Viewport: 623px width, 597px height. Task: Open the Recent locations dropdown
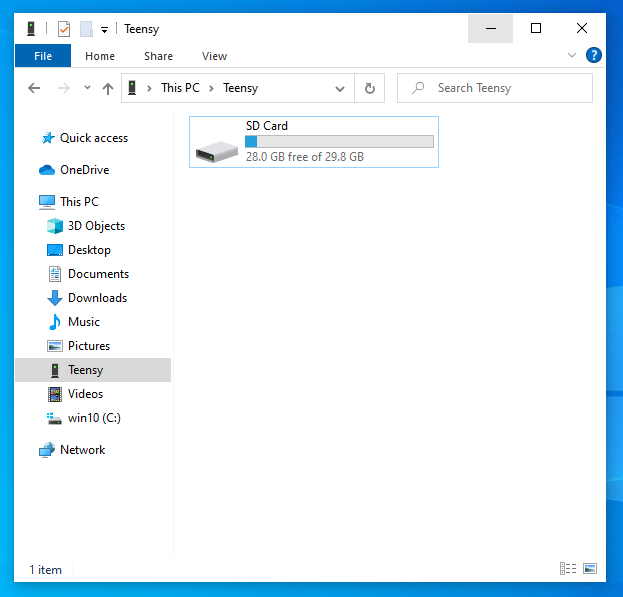[x=87, y=88]
